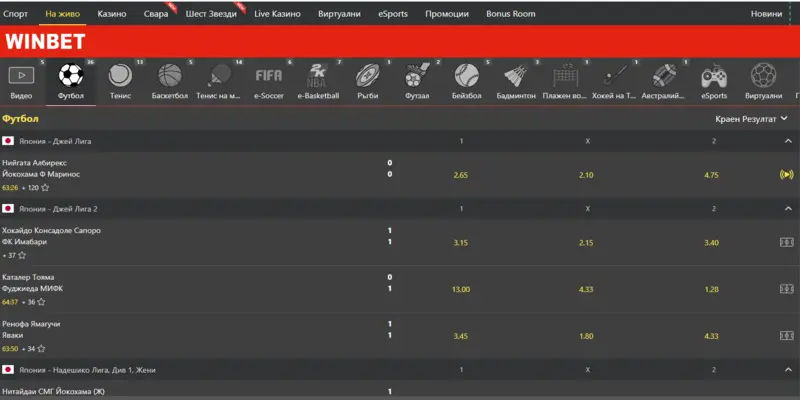This screenshot has width=800, height=400.
Task: Bet on Йокохама Ф Маринос at 4.75
Action: 711,175
